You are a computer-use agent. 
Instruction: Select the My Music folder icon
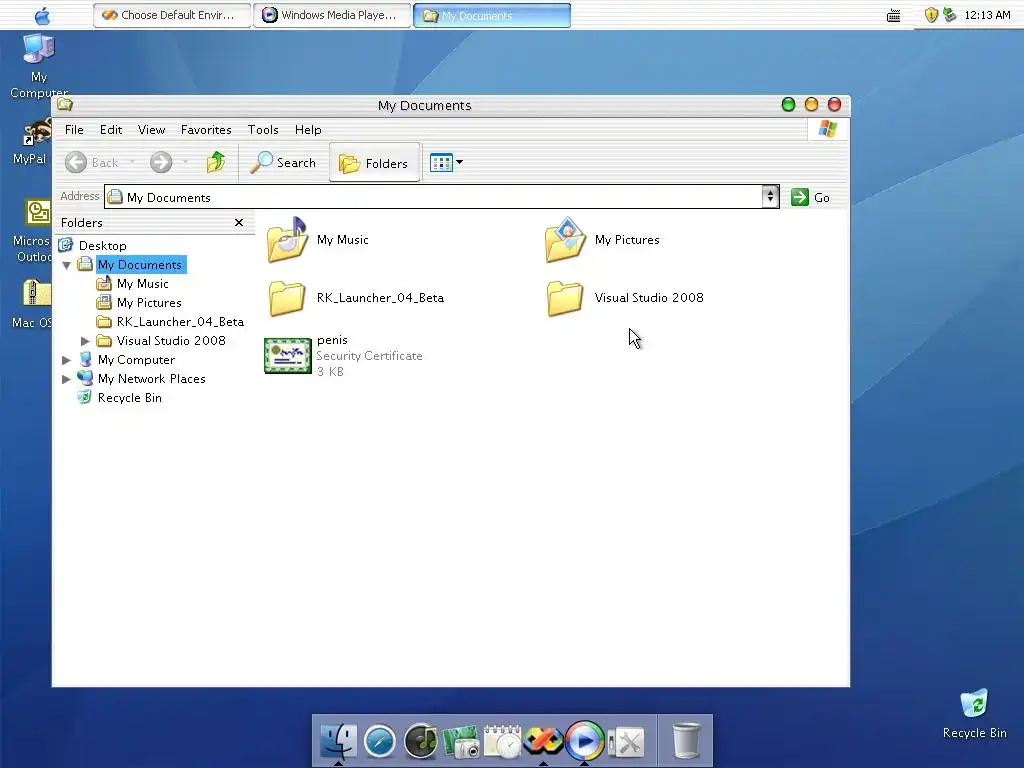tap(287, 240)
